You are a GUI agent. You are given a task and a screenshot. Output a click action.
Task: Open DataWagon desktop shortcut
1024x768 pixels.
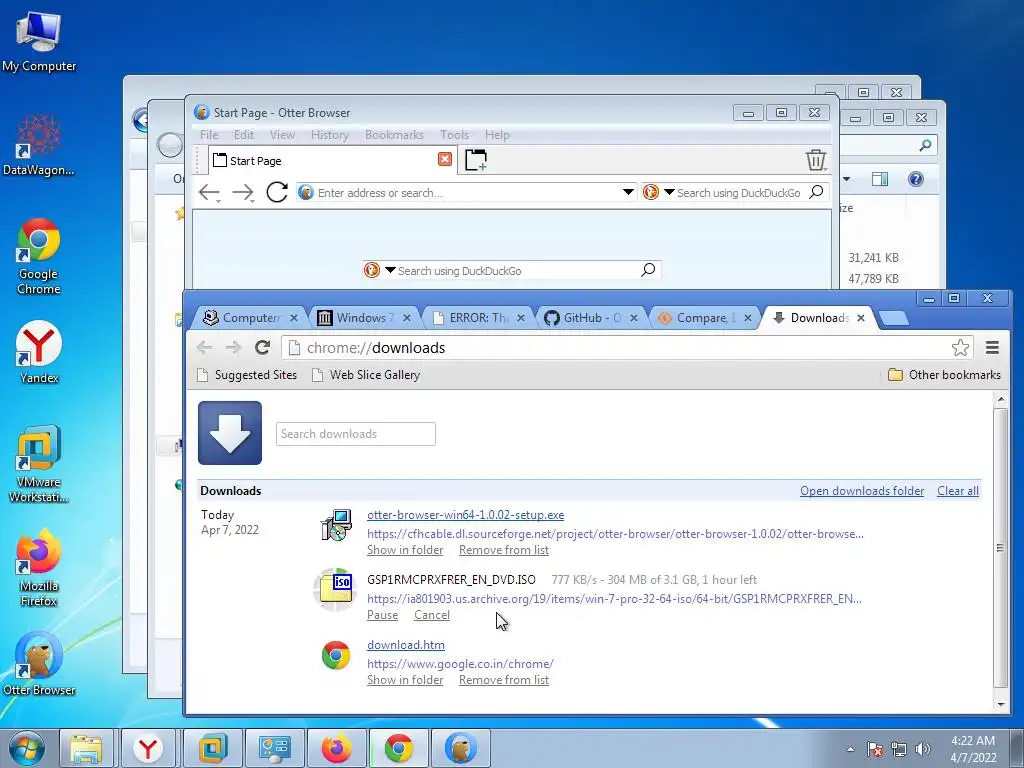39,145
